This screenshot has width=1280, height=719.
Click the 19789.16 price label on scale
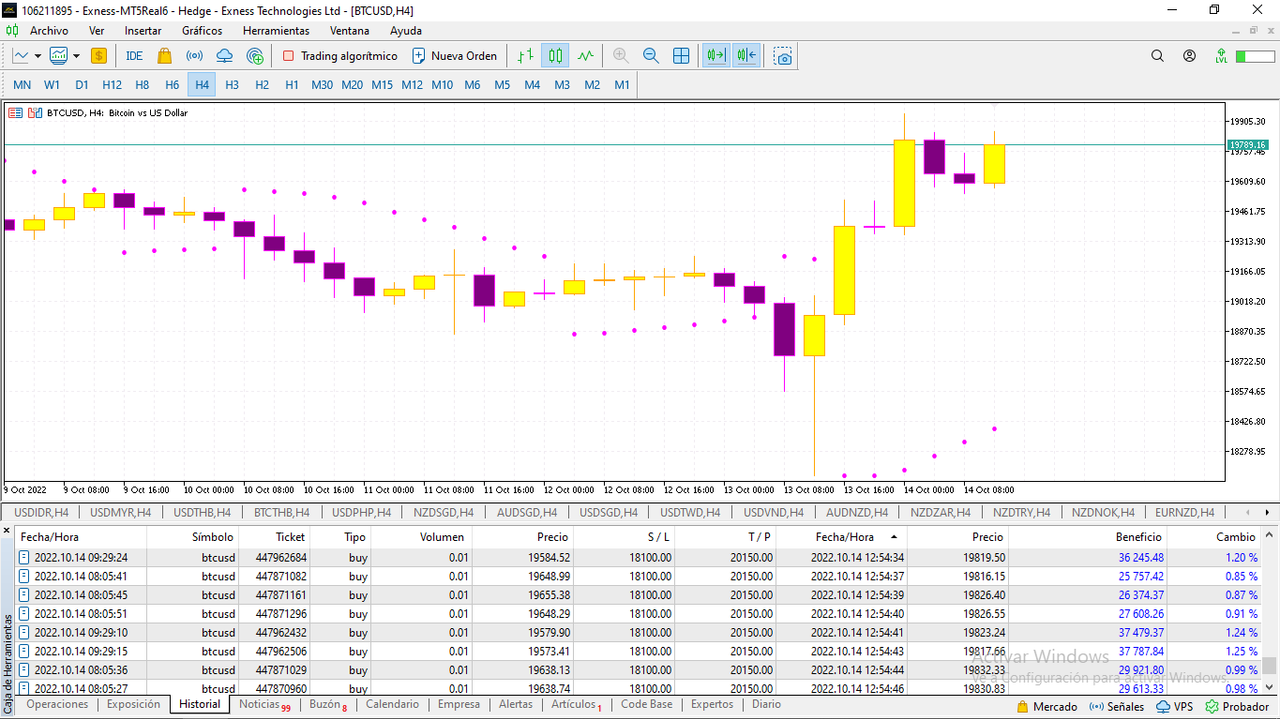(x=1248, y=145)
